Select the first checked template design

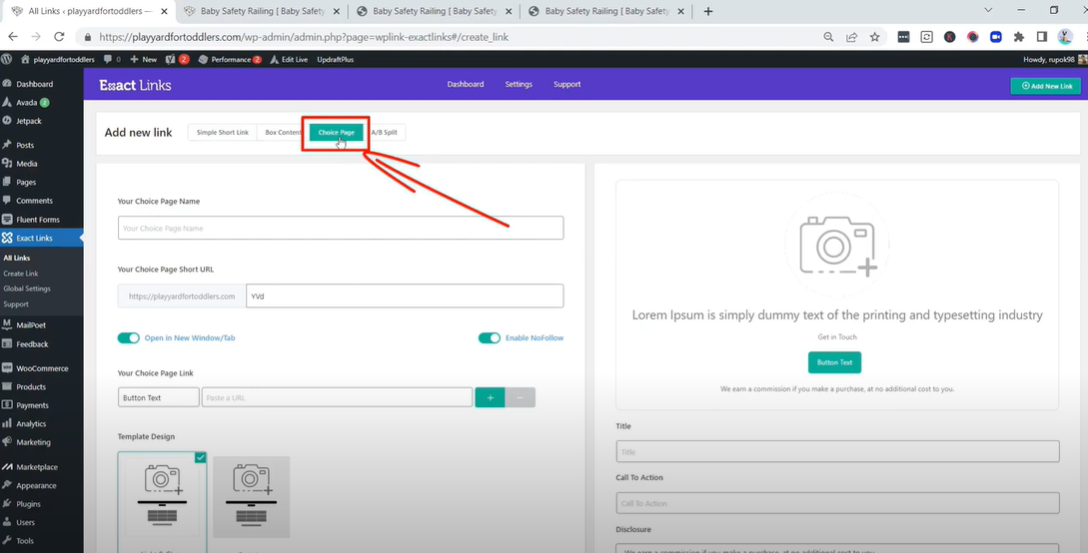pos(162,501)
